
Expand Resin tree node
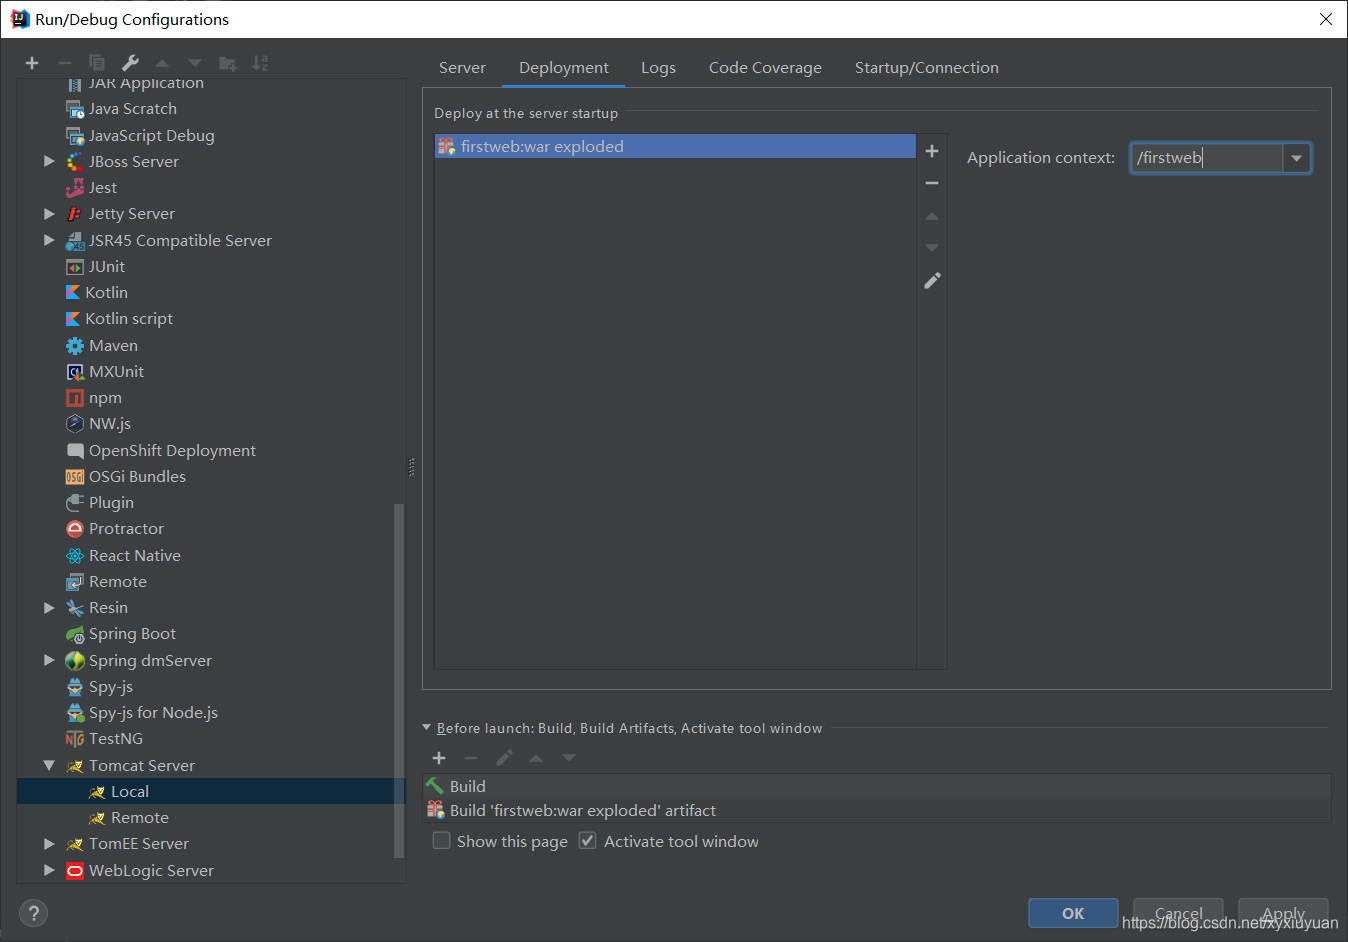click(x=49, y=607)
